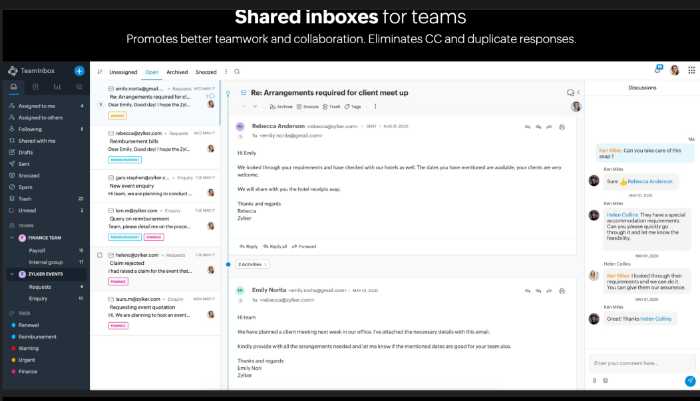Click Forward button below Rebecca's message

304,246
